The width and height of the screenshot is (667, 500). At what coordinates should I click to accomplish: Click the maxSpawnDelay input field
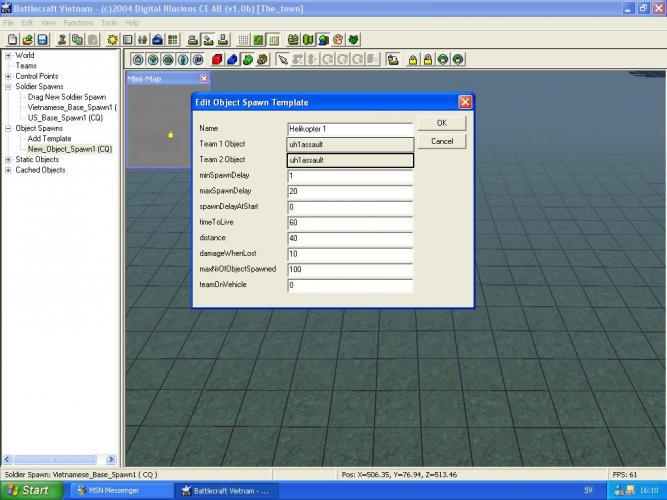[x=349, y=191]
